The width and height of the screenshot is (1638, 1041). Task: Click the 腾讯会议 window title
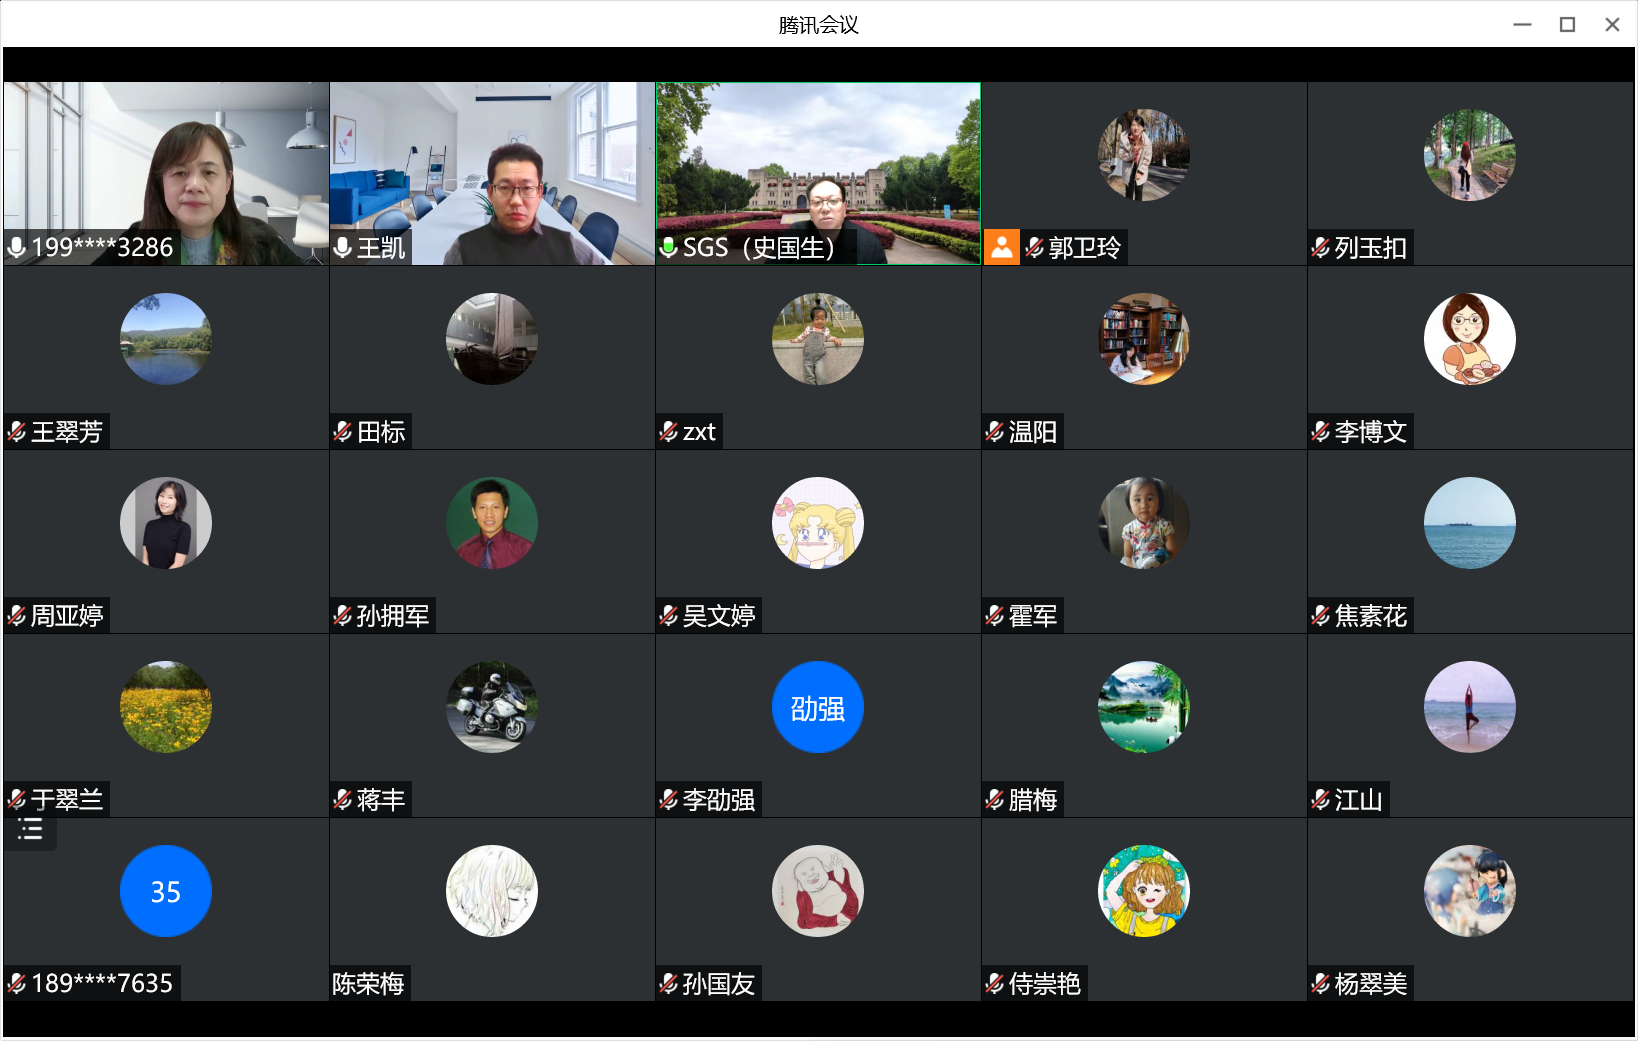(819, 25)
